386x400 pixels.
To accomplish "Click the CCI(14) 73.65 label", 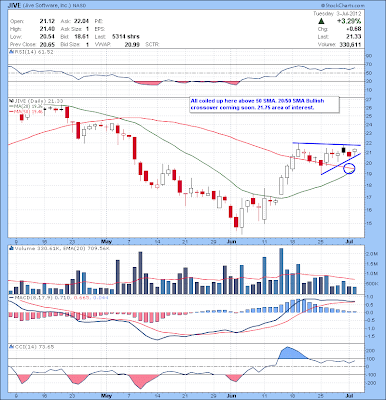I will (x=33, y=347).
